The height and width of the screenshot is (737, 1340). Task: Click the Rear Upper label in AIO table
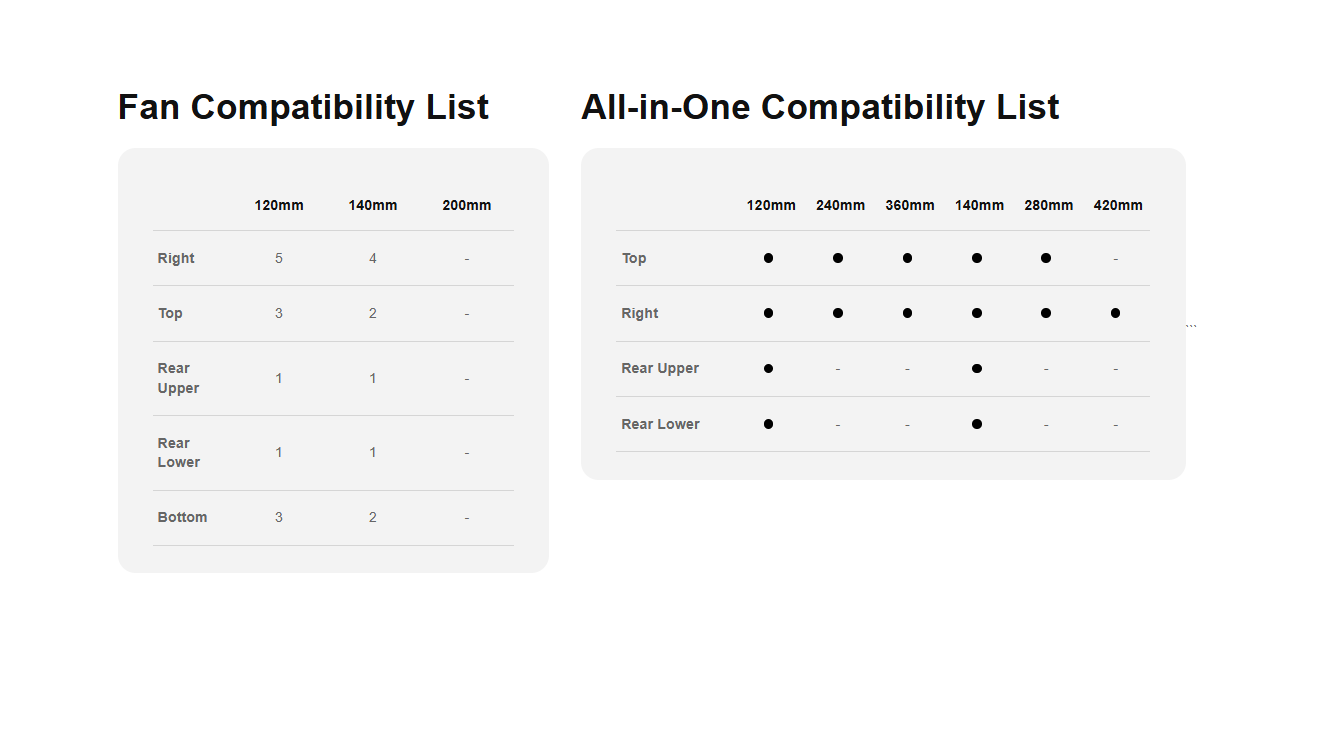pyautogui.click(x=660, y=368)
